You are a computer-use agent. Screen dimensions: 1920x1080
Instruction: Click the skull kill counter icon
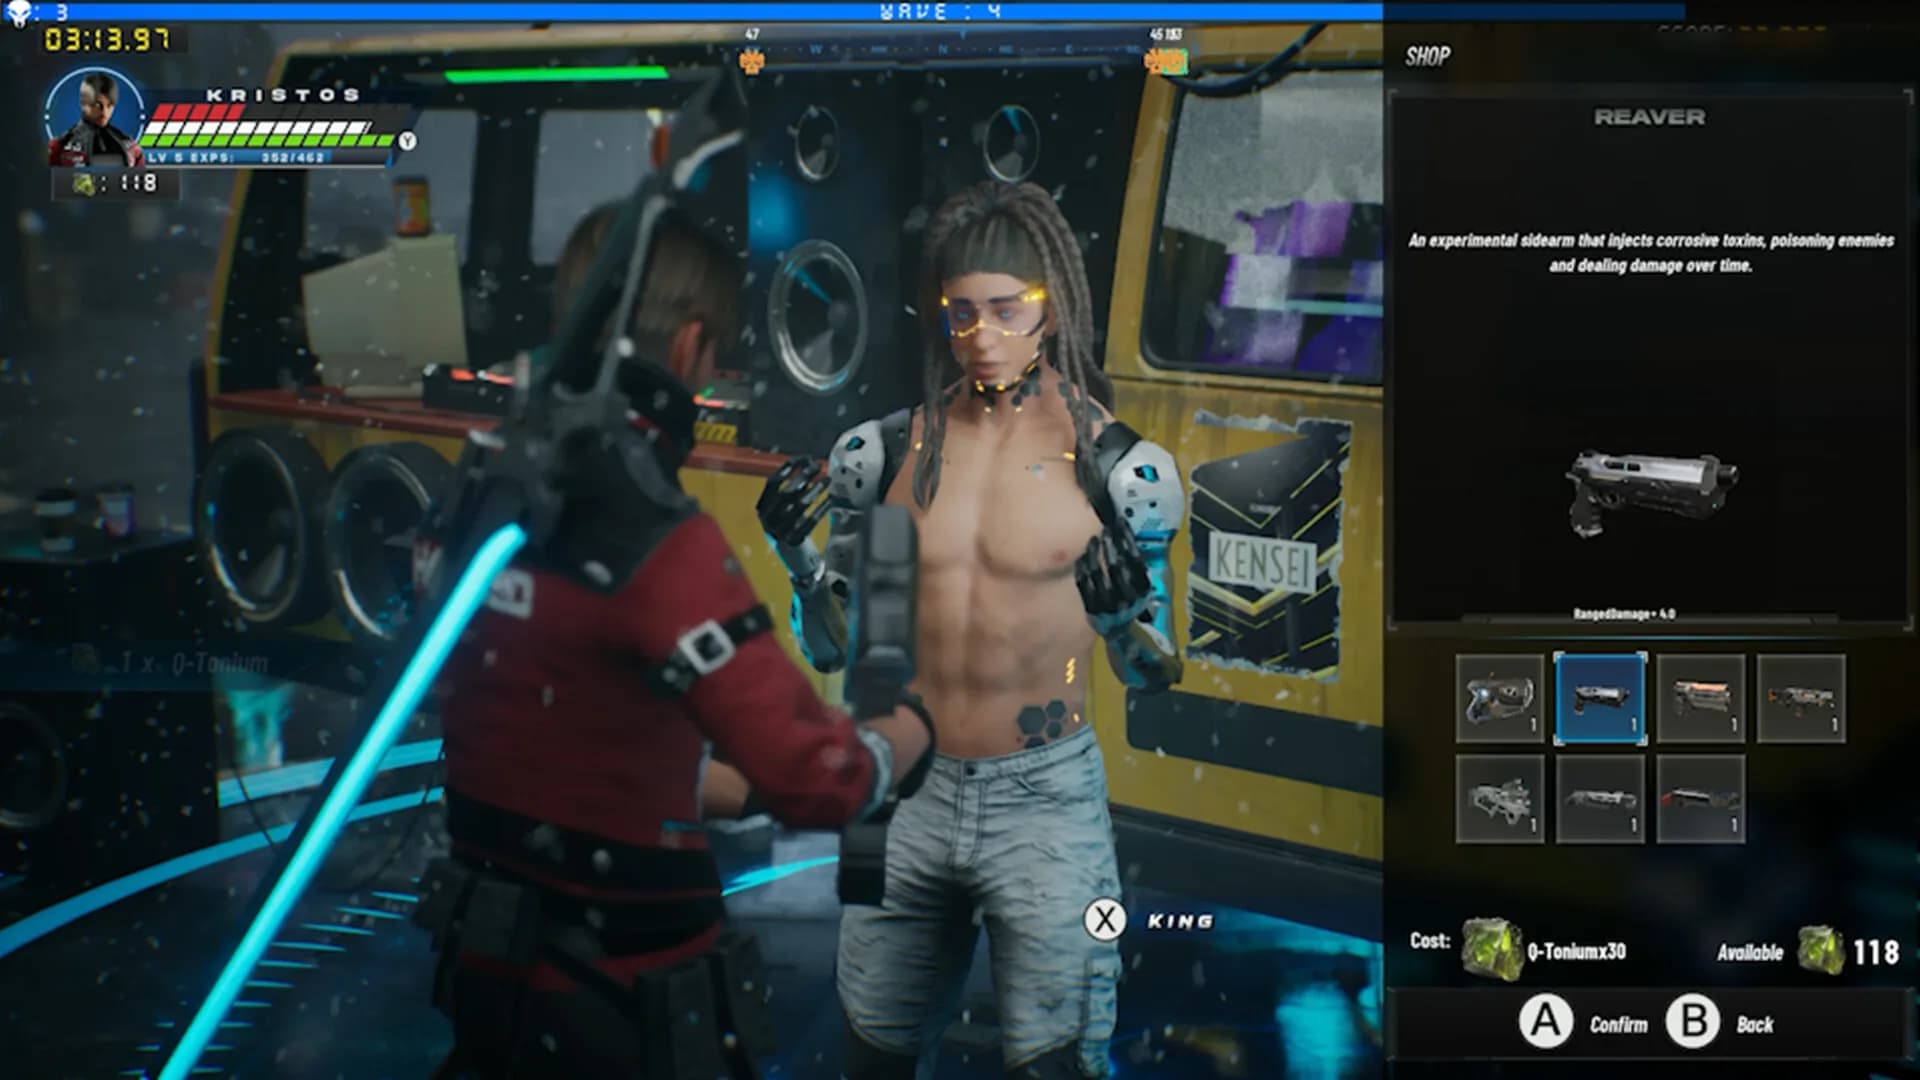(19, 13)
